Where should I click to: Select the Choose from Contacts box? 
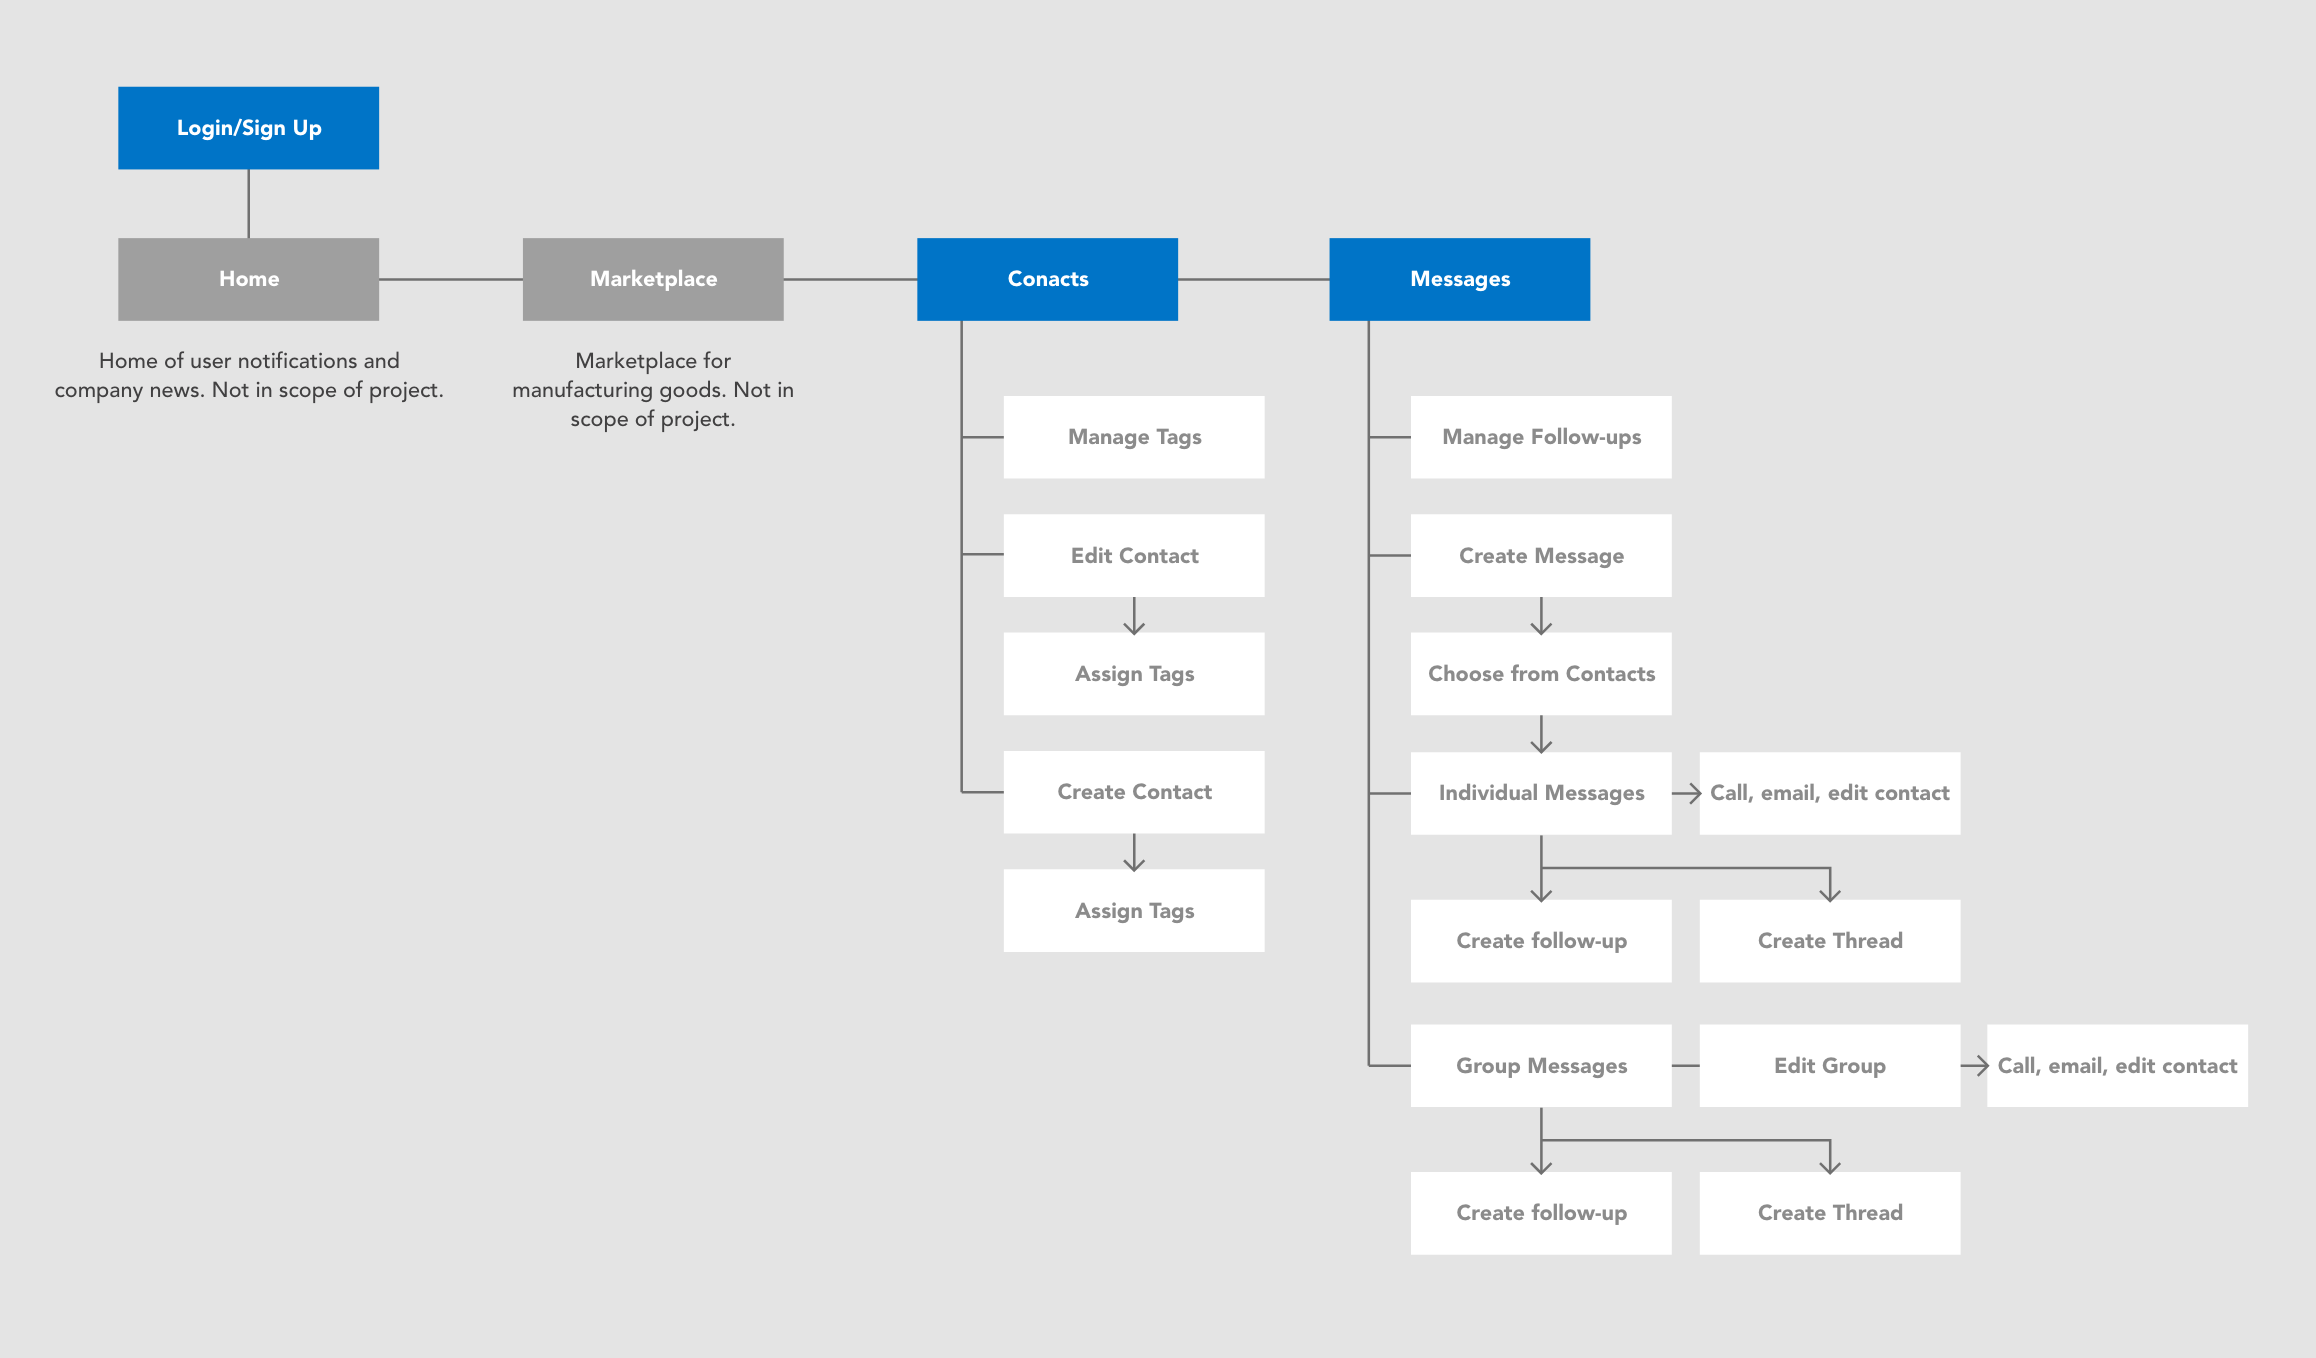click(x=1541, y=674)
